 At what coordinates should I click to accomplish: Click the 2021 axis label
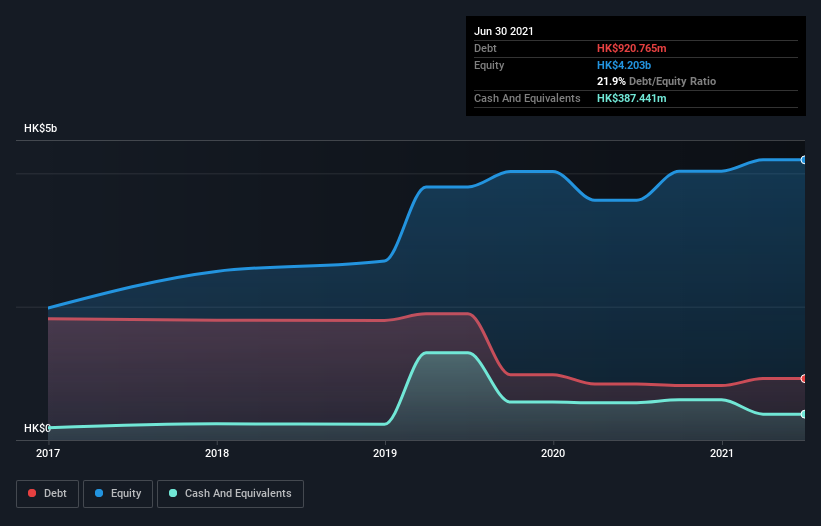(722, 453)
